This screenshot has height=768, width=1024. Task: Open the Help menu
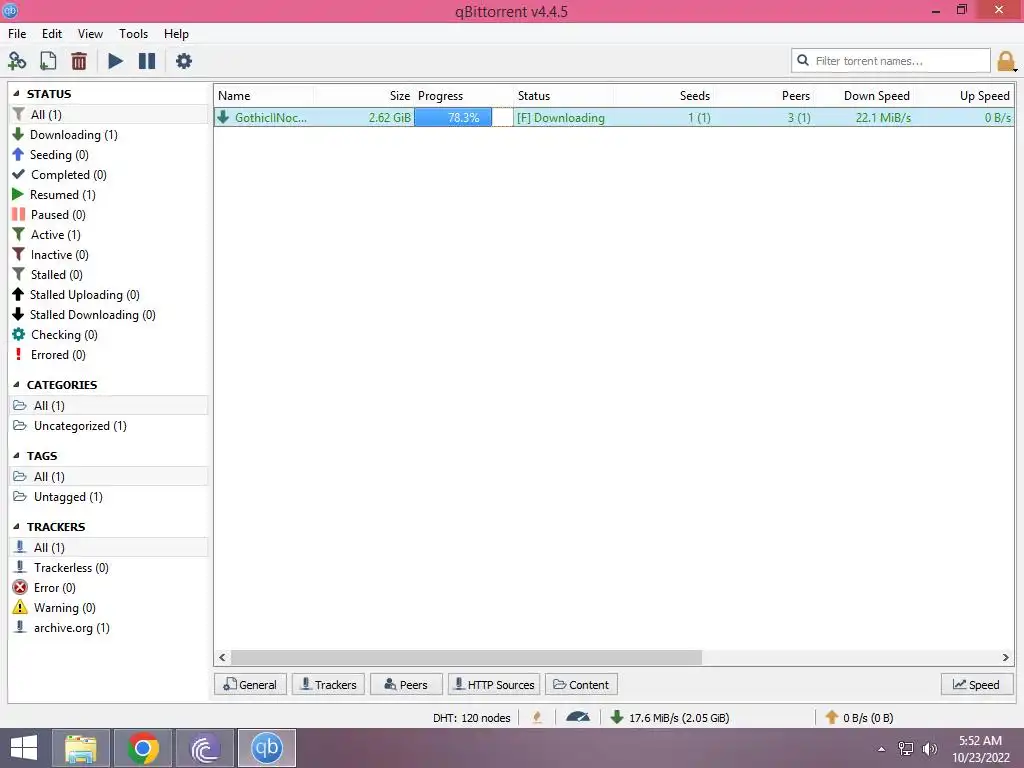click(176, 33)
